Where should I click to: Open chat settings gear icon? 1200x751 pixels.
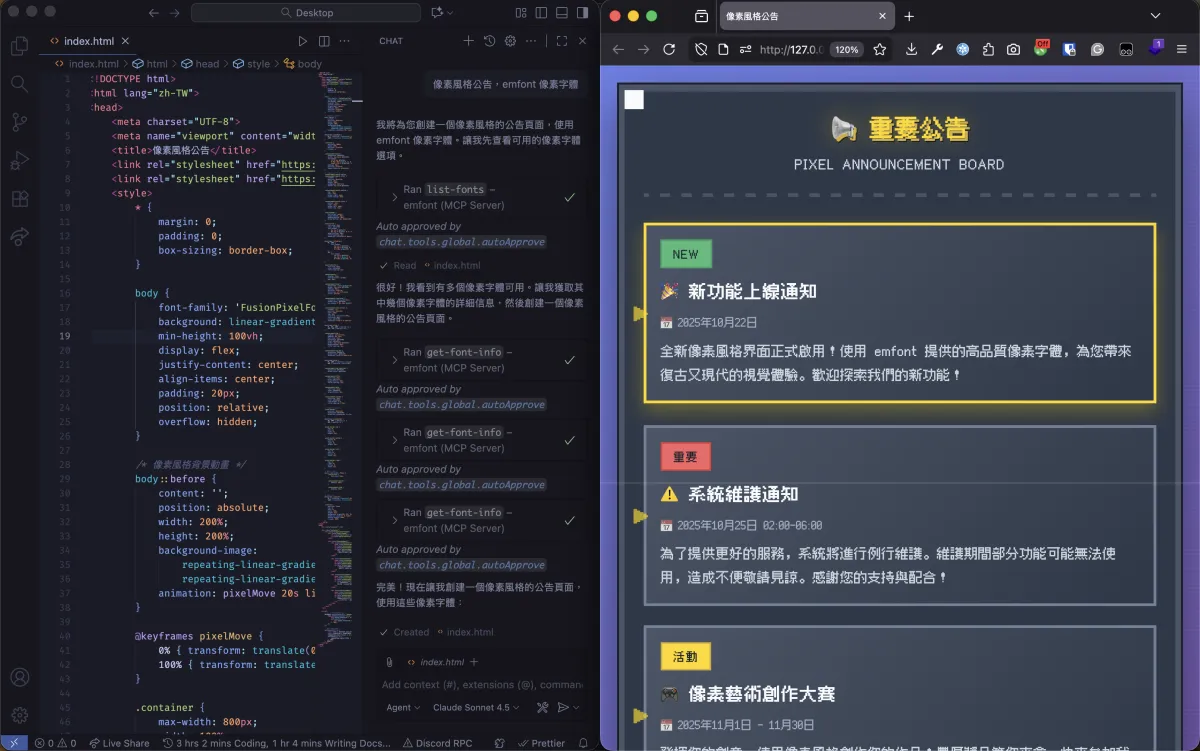point(510,41)
